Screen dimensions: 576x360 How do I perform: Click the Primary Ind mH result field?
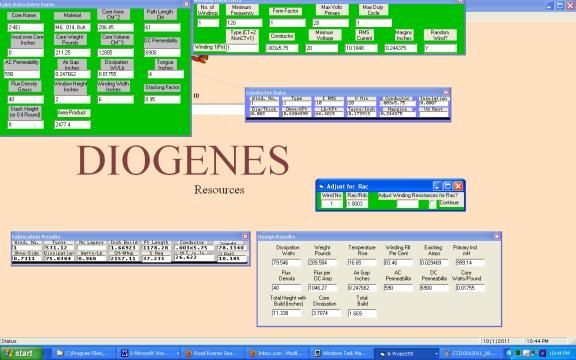coord(470,263)
